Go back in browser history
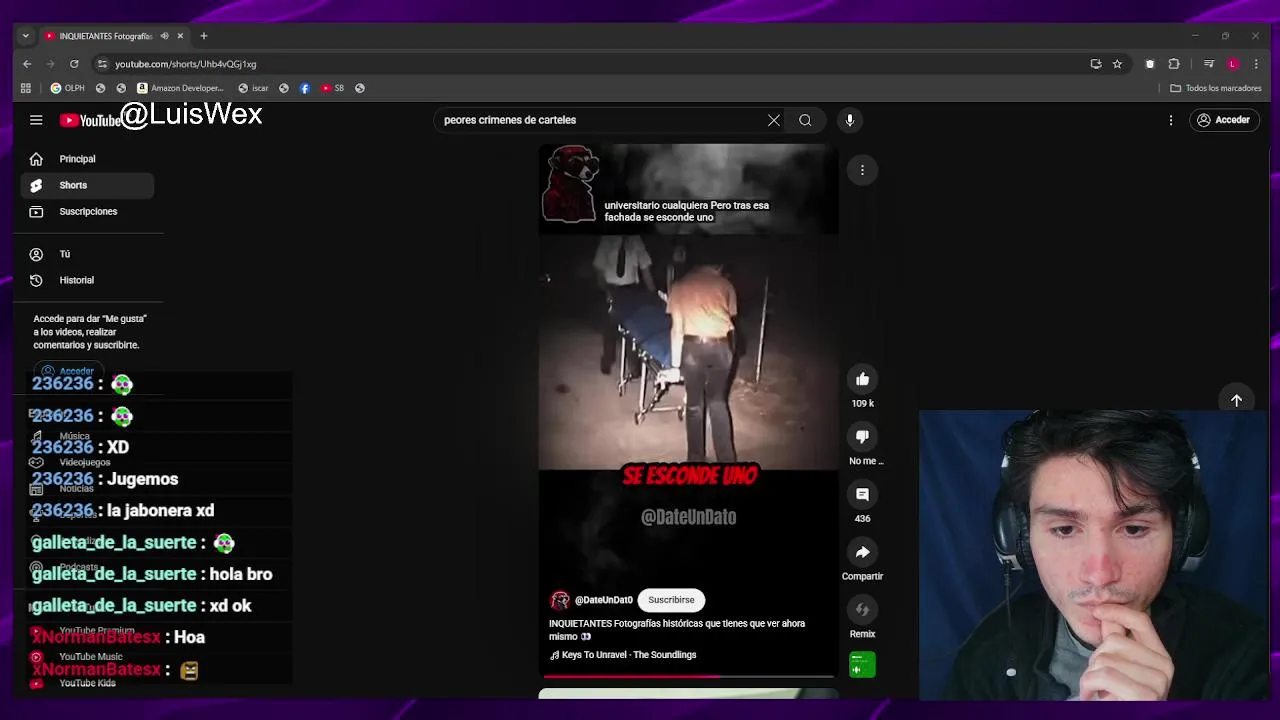The height and width of the screenshot is (720, 1280). (27, 64)
